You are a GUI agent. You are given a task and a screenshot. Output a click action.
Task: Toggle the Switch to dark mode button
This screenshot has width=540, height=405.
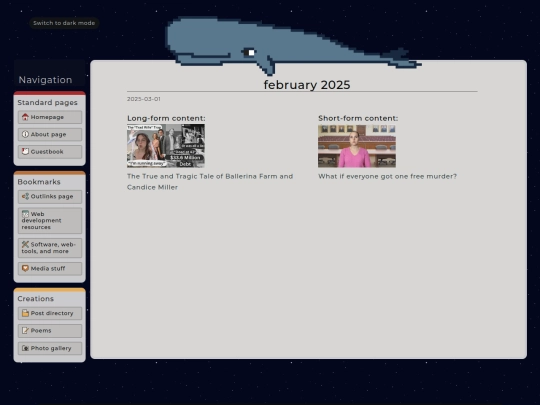(64, 23)
